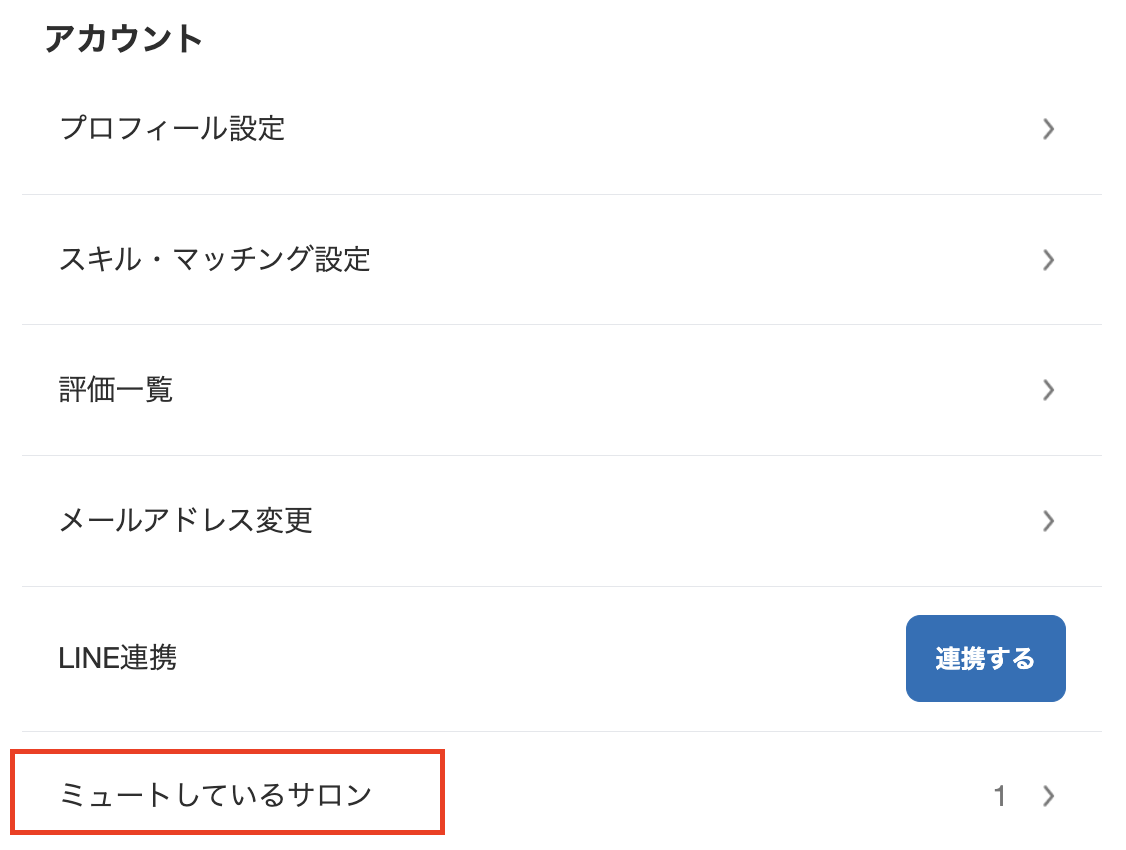Viewport: 1126px width, 850px height.
Task: Click the arrow icon on the muted salons row
Action: (x=1048, y=796)
